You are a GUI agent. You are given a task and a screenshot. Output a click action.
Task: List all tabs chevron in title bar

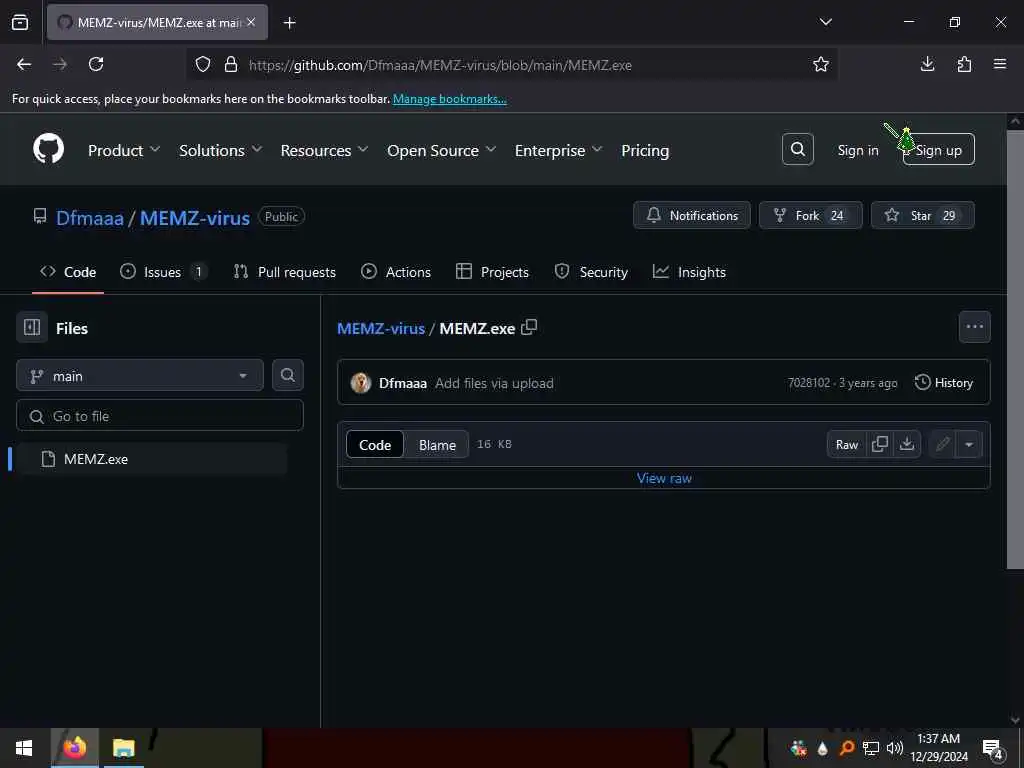pyautogui.click(x=825, y=22)
